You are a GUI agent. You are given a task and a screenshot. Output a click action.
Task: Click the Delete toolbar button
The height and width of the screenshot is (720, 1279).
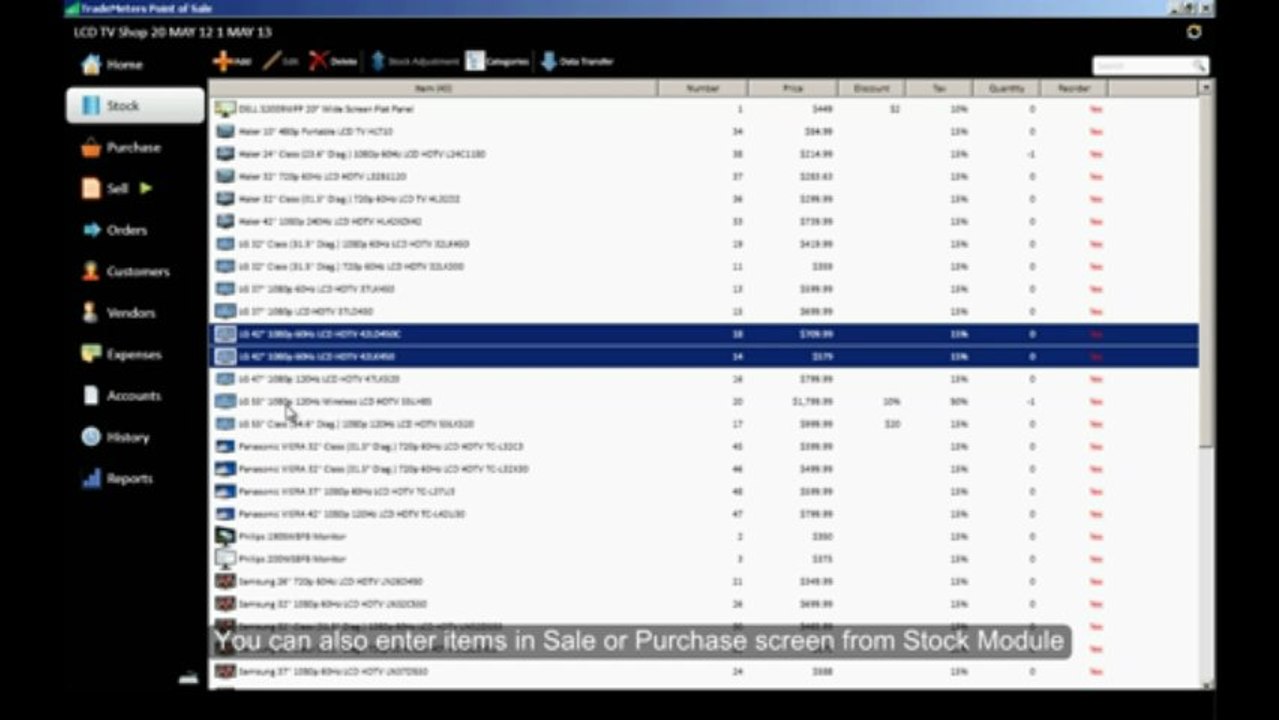333,62
